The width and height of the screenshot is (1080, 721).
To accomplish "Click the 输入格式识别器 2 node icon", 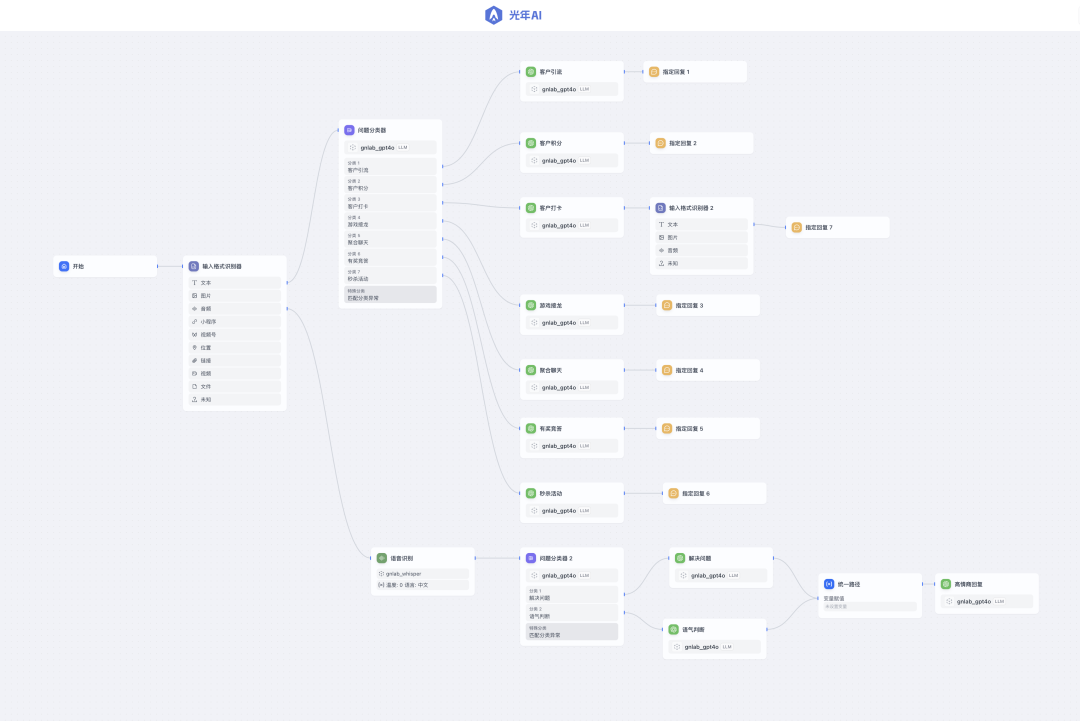I will [x=661, y=208].
